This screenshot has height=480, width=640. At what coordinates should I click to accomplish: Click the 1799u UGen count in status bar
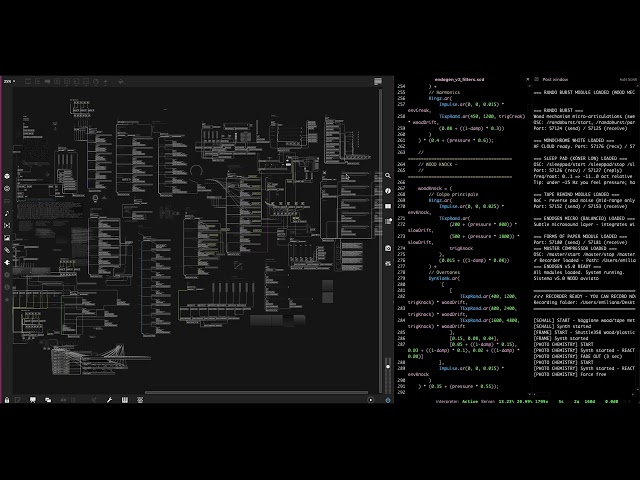(542, 402)
